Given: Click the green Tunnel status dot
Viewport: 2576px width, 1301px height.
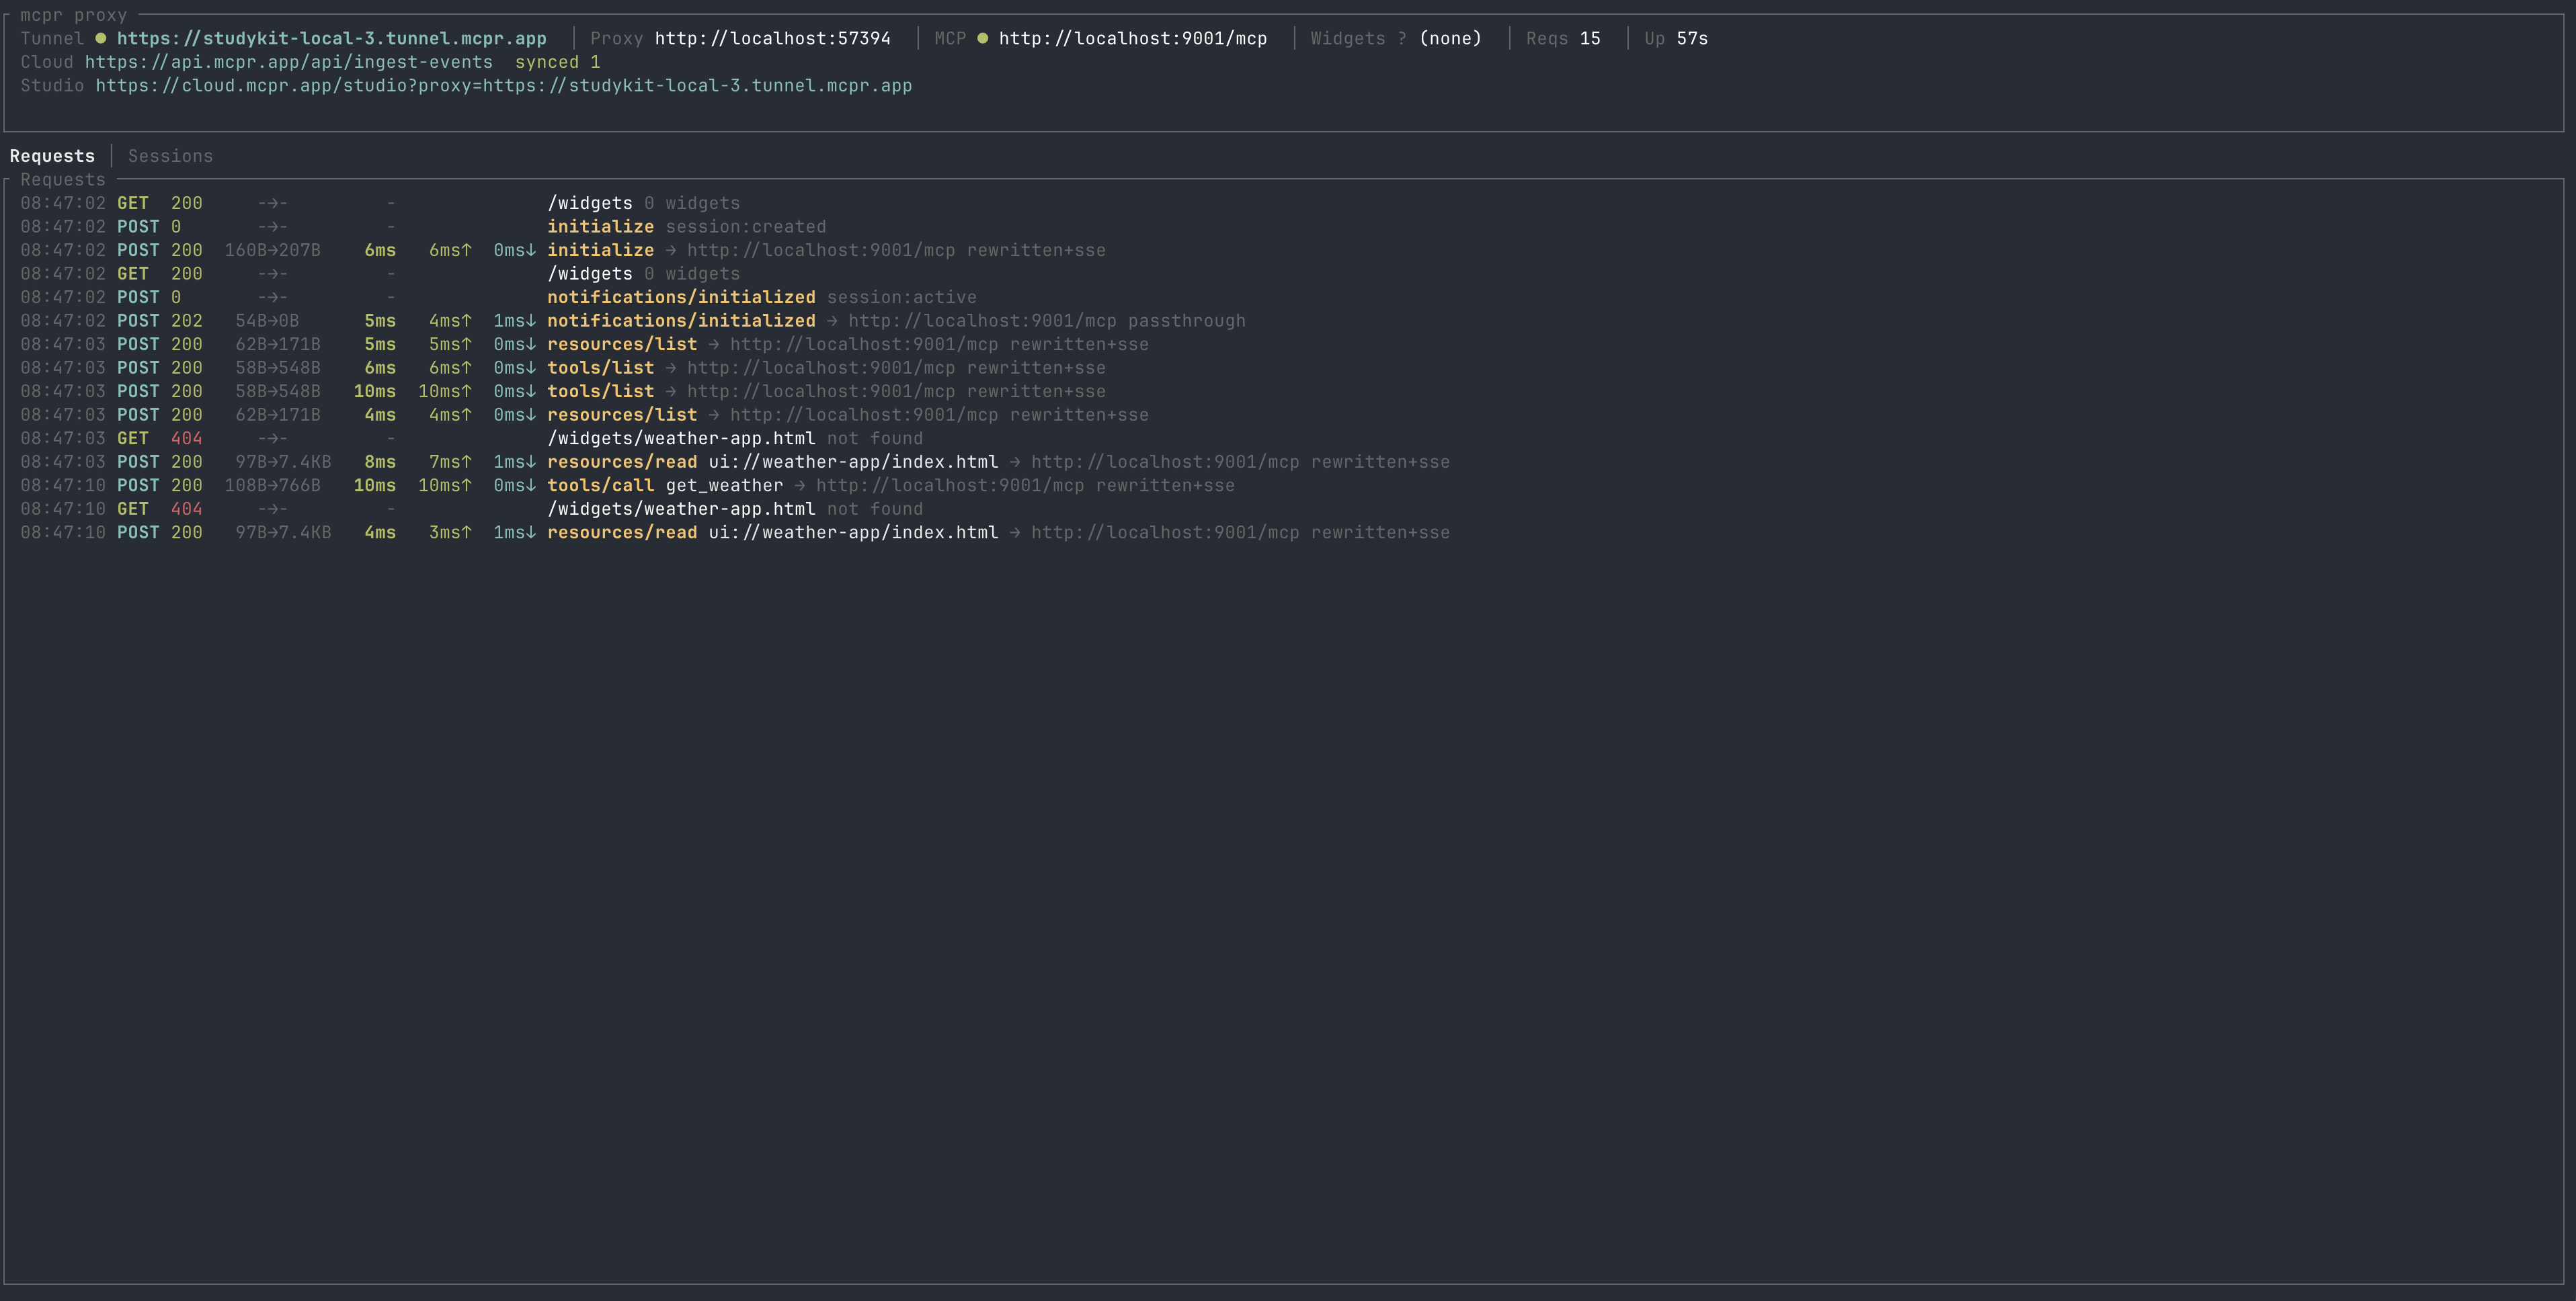Looking at the screenshot, I should point(100,38).
